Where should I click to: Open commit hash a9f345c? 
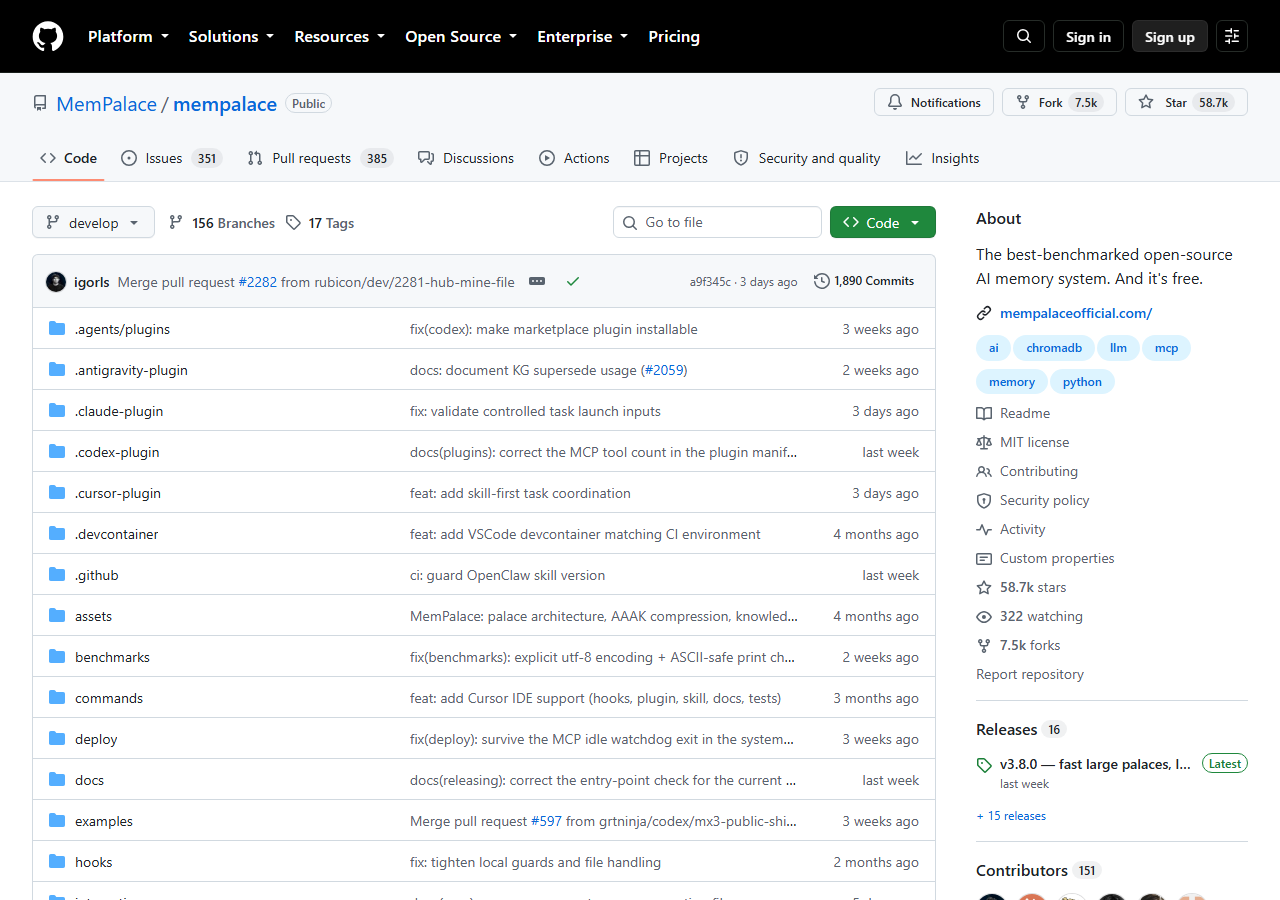click(710, 282)
